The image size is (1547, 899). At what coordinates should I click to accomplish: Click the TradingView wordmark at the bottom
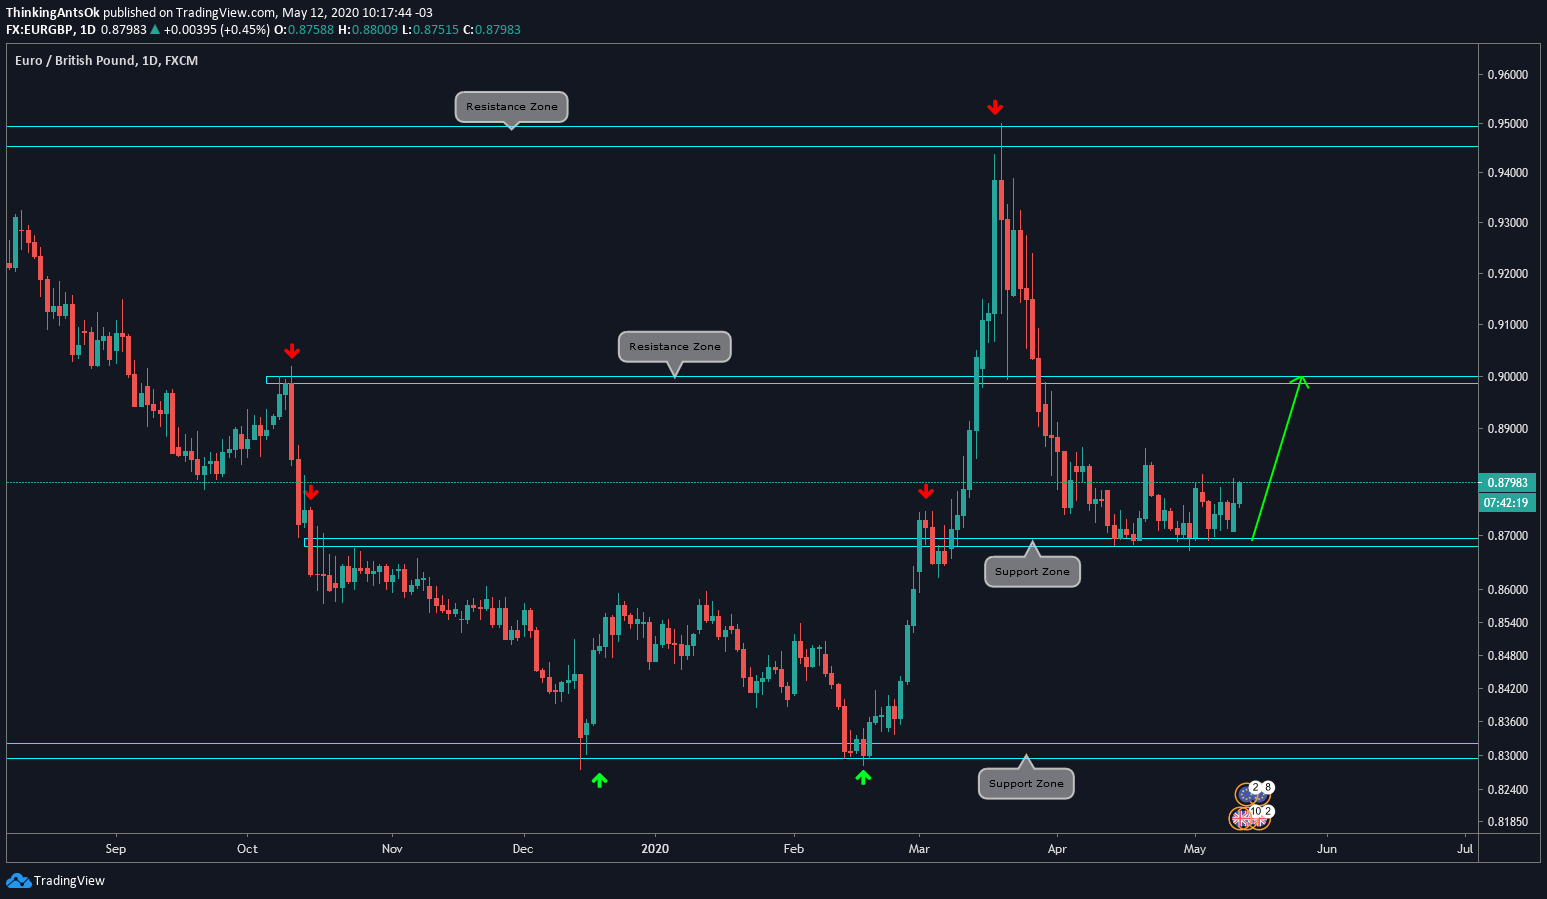pyautogui.click(x=69, y=881)
